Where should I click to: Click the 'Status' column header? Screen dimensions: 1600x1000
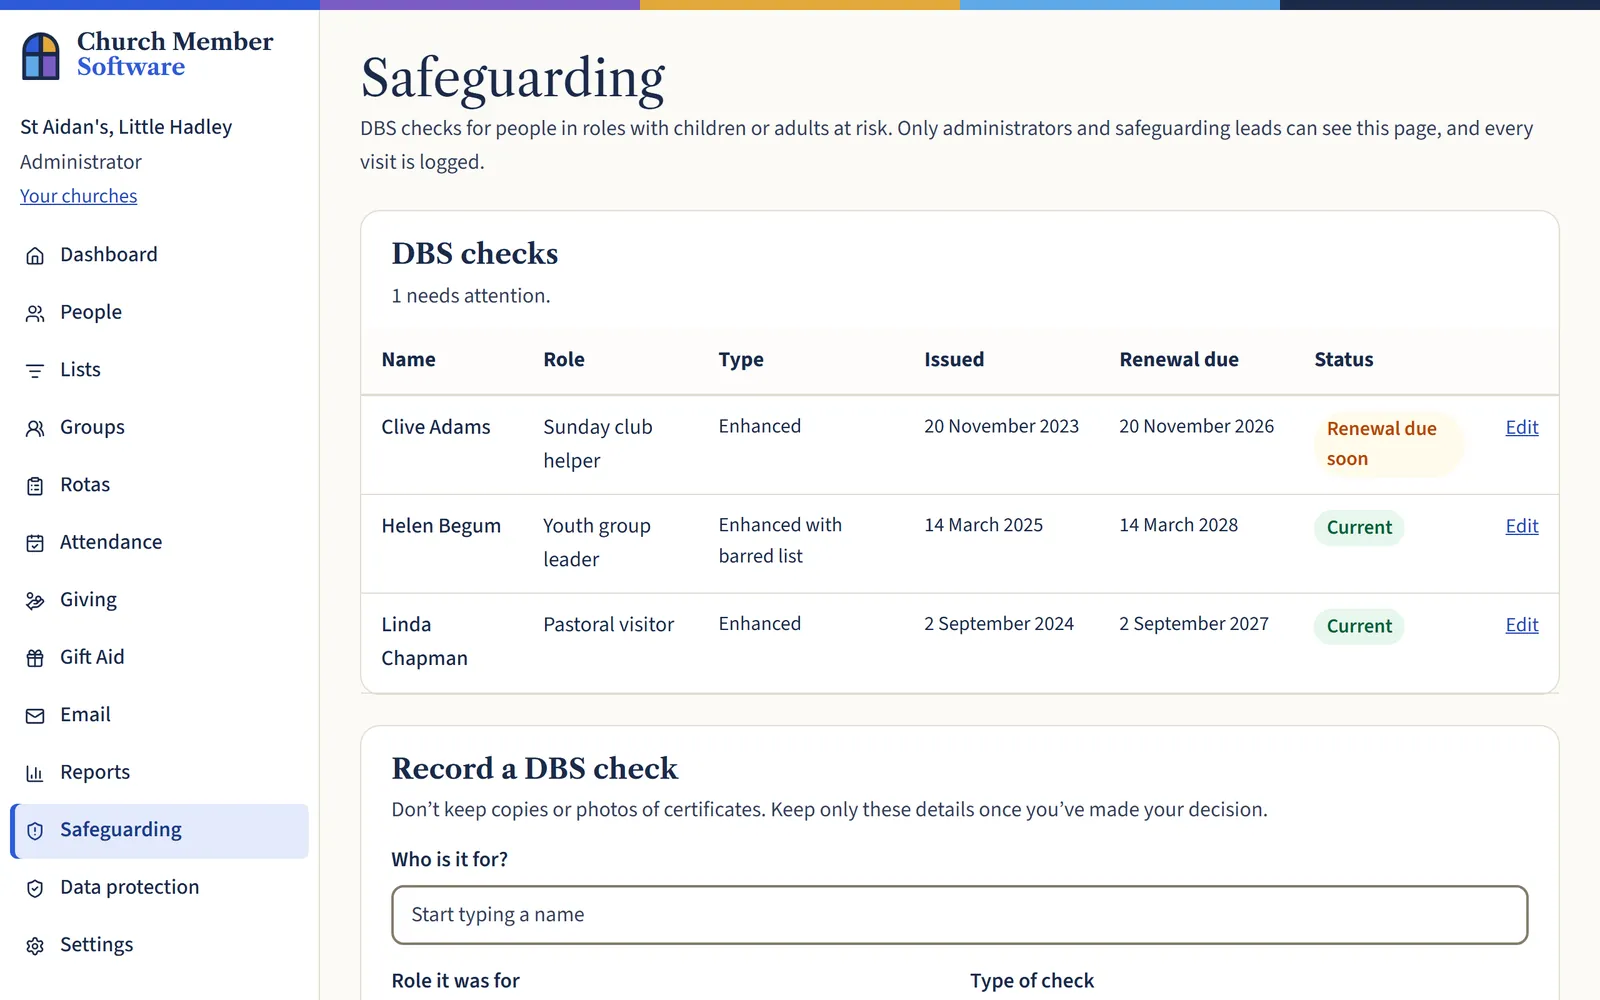pos(1344,359)
